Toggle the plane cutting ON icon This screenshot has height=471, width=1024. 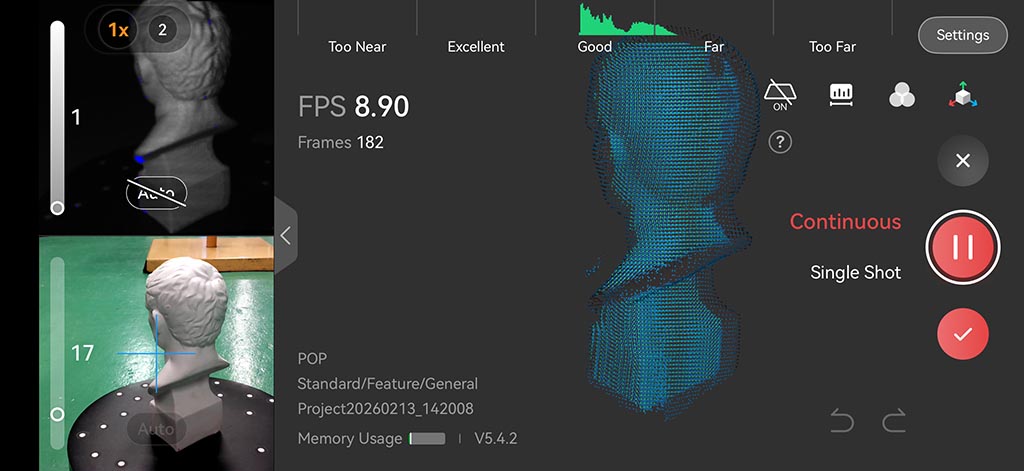[780, 95]
